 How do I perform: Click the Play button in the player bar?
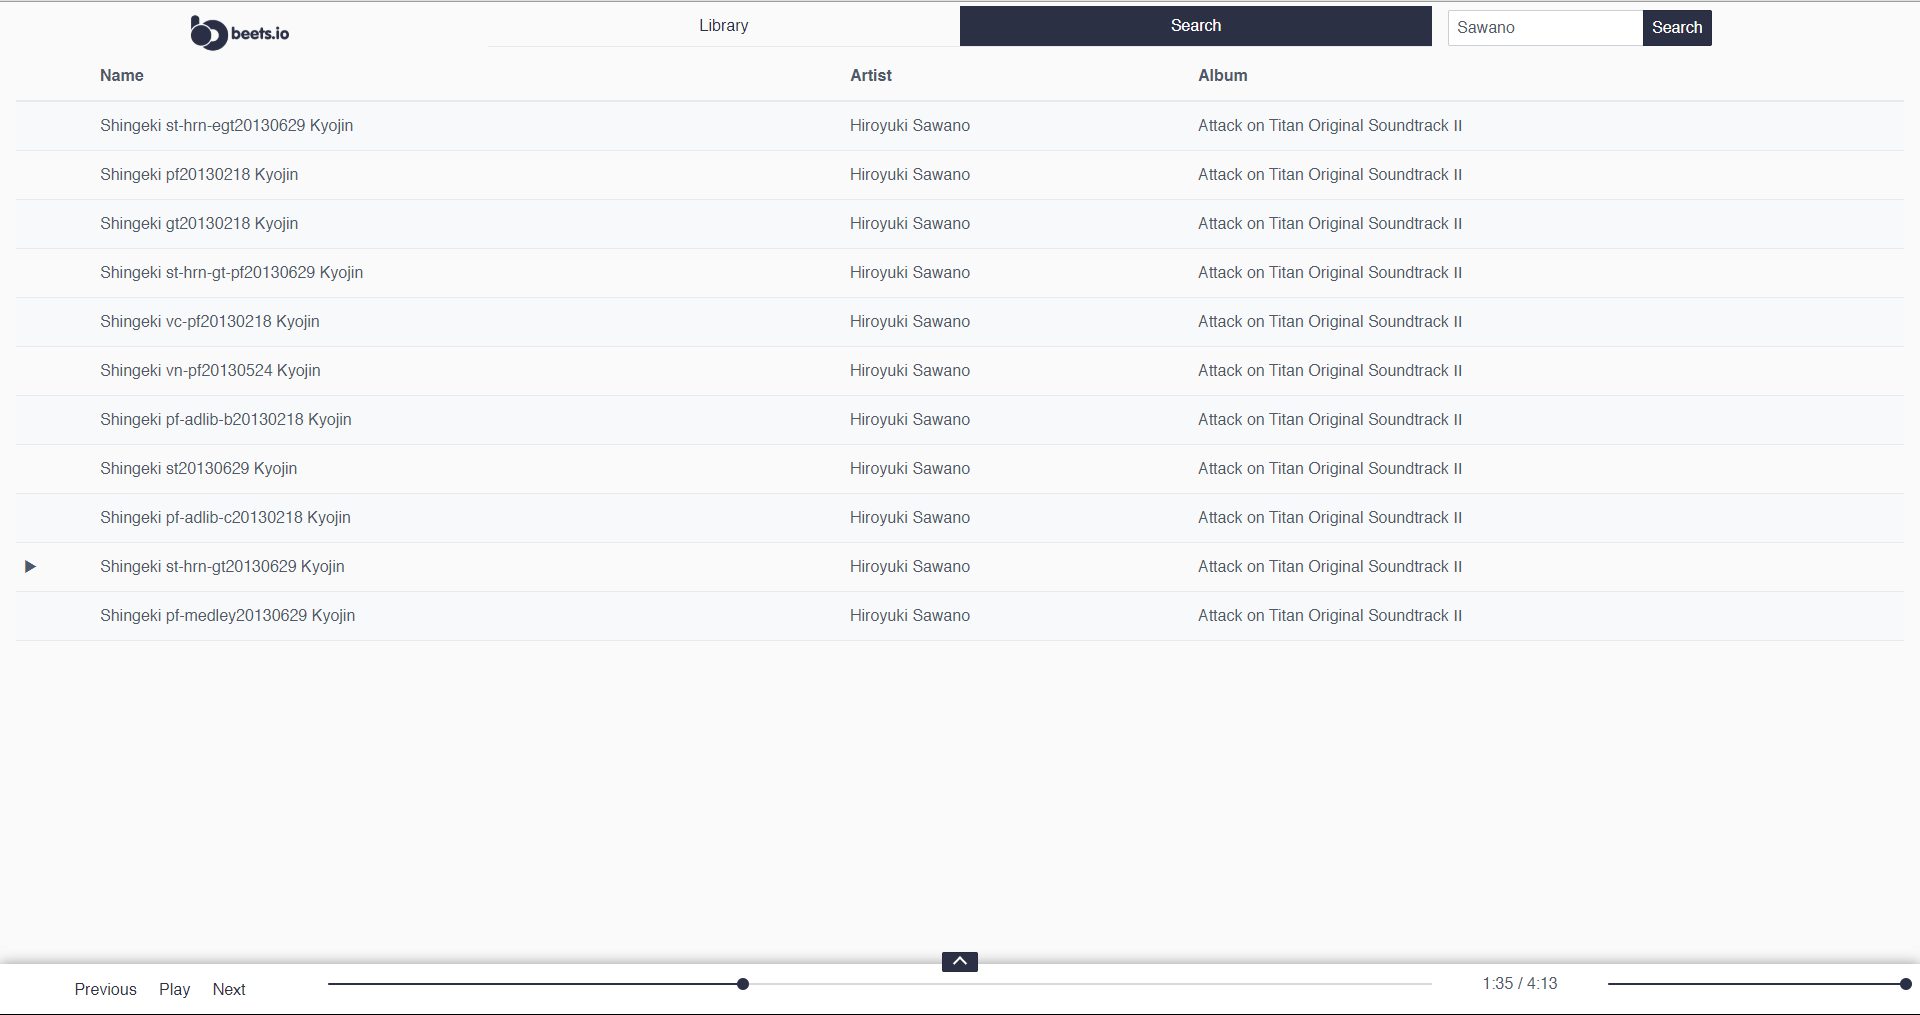tap(174, 989)
